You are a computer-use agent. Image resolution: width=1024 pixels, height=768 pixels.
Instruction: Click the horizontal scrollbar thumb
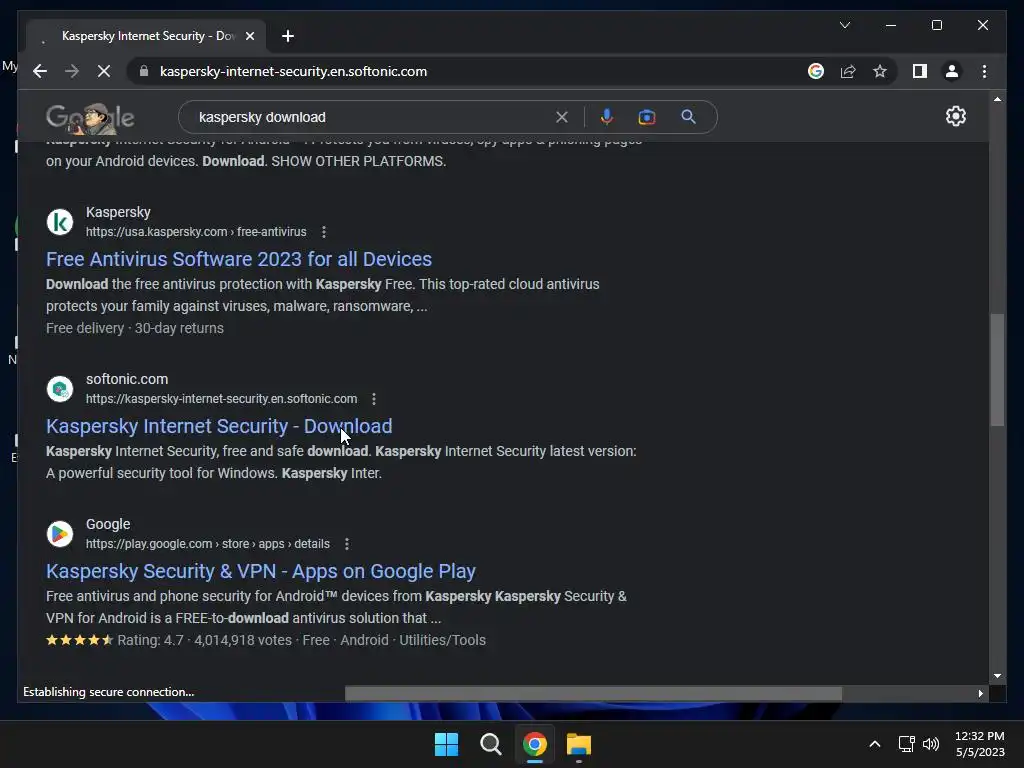593,693
